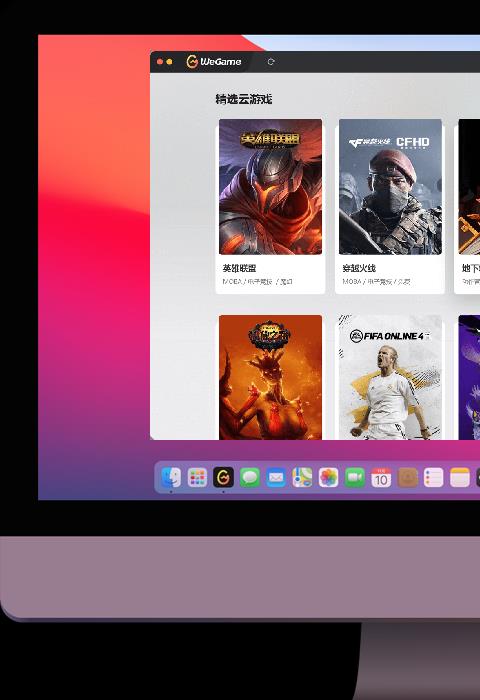Open Contacts from the dock
Viewport: 480px width, 700px height.
(x=407, y=477)
